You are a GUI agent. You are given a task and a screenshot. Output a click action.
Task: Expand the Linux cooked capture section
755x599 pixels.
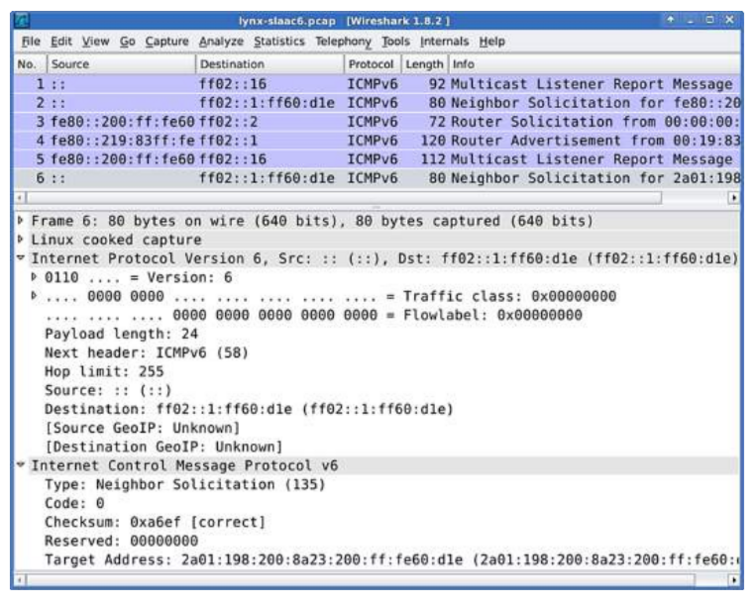(22, 240)
